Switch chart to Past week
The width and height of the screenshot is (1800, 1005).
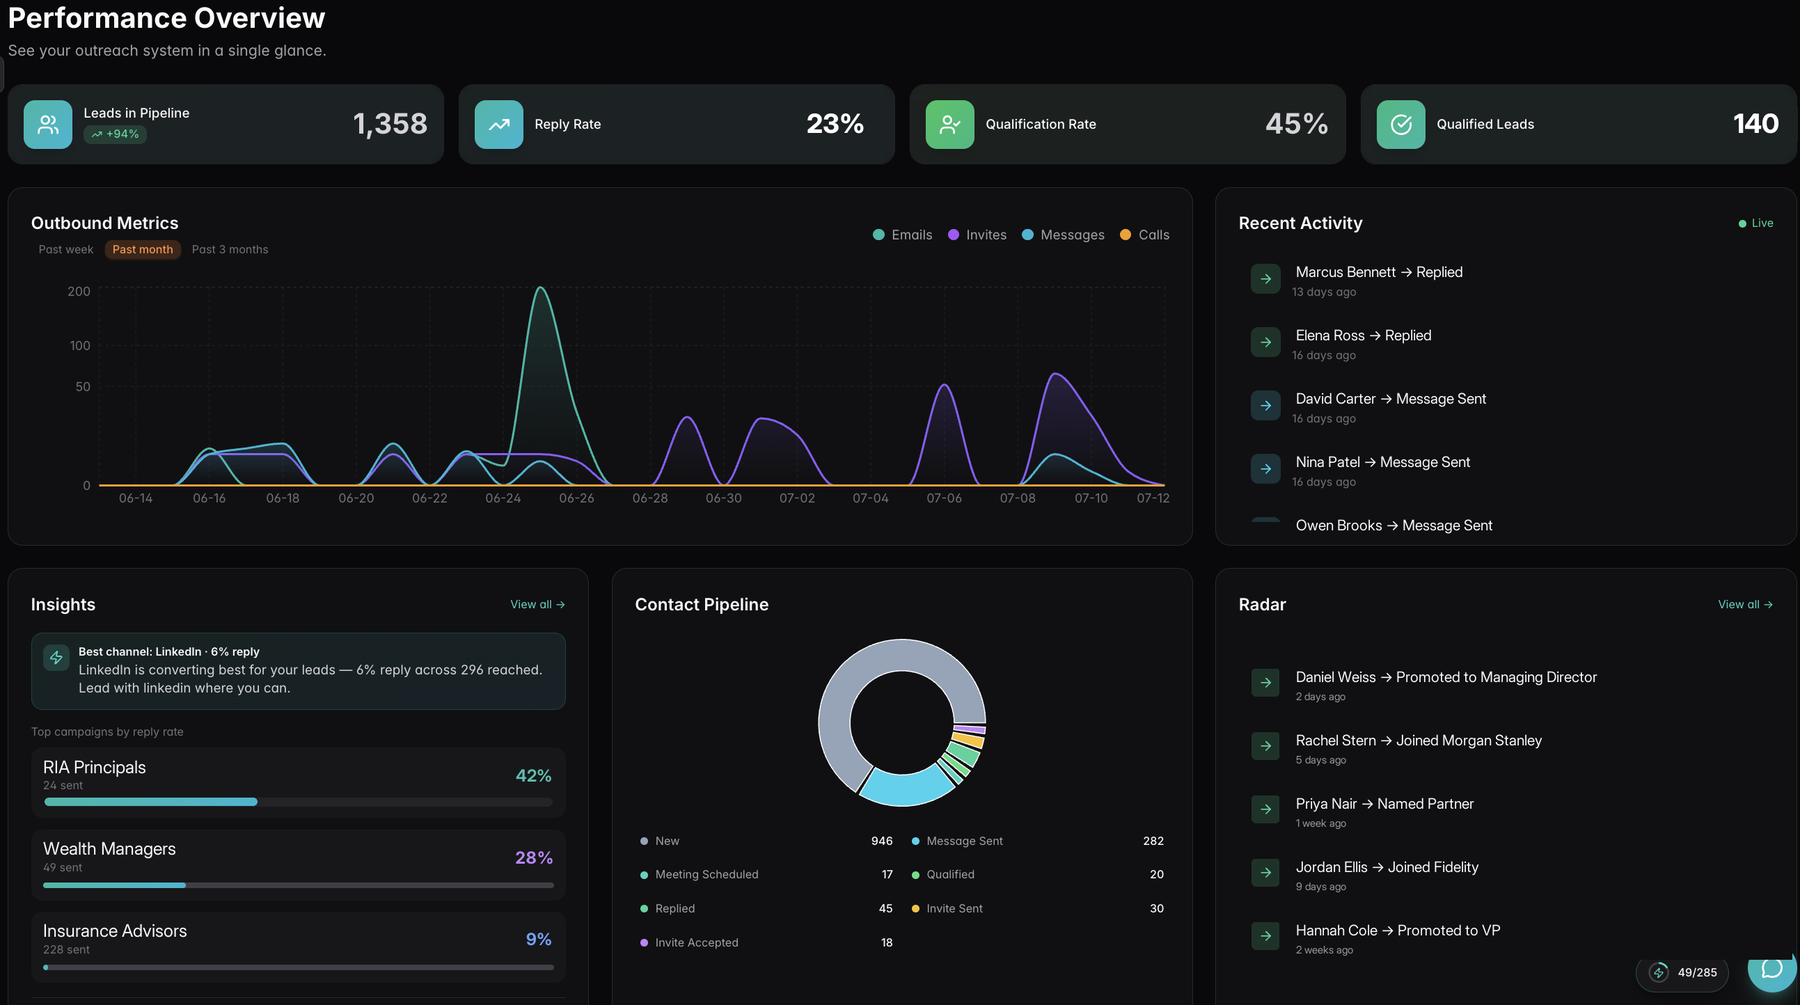tap(66, 250)
